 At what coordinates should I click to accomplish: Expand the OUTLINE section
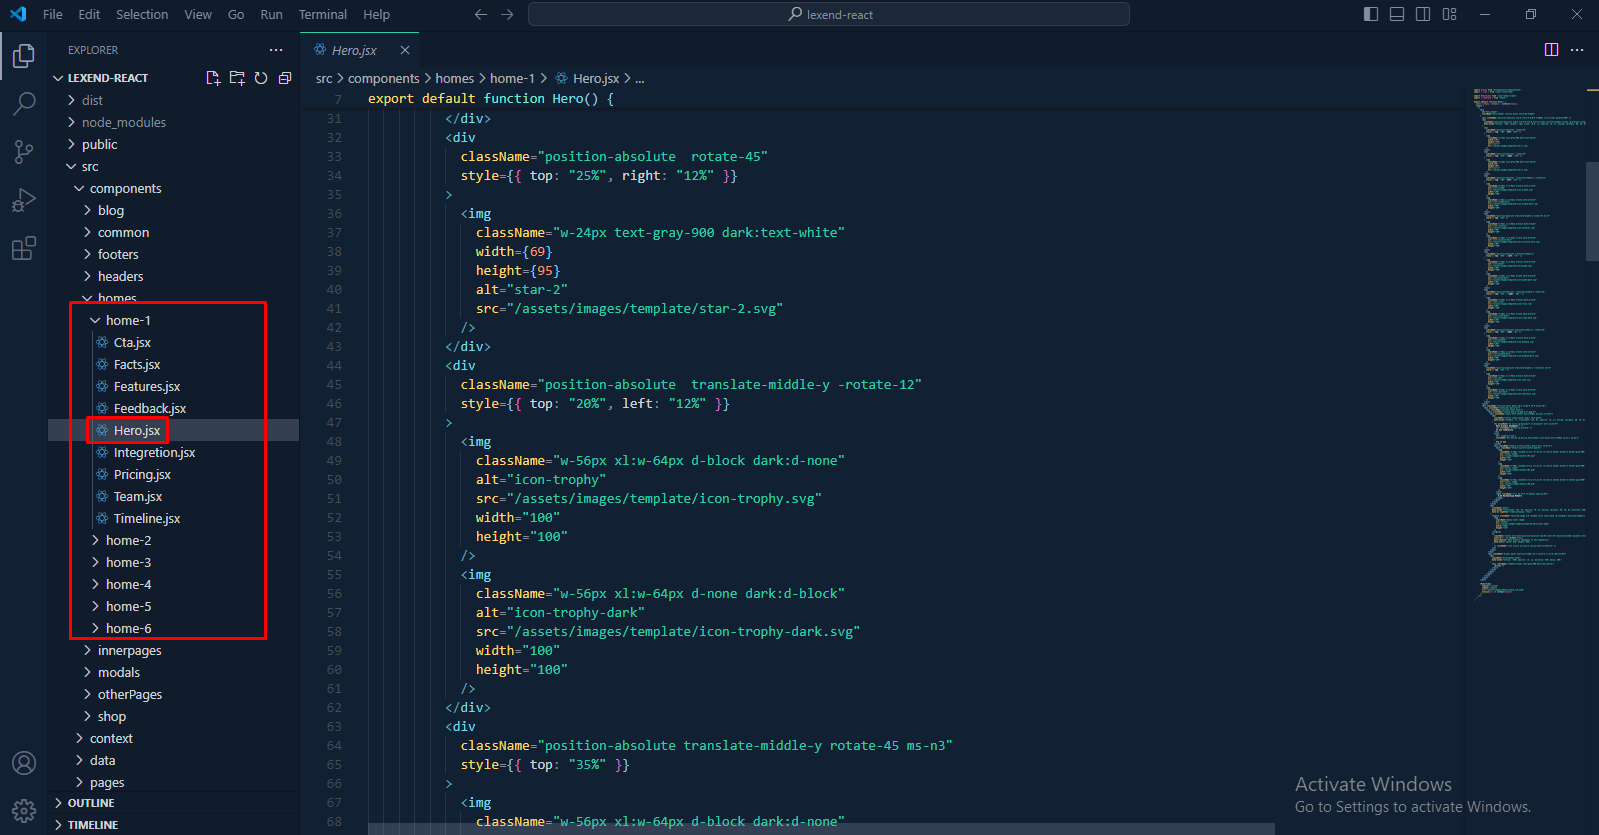[91, 803]
